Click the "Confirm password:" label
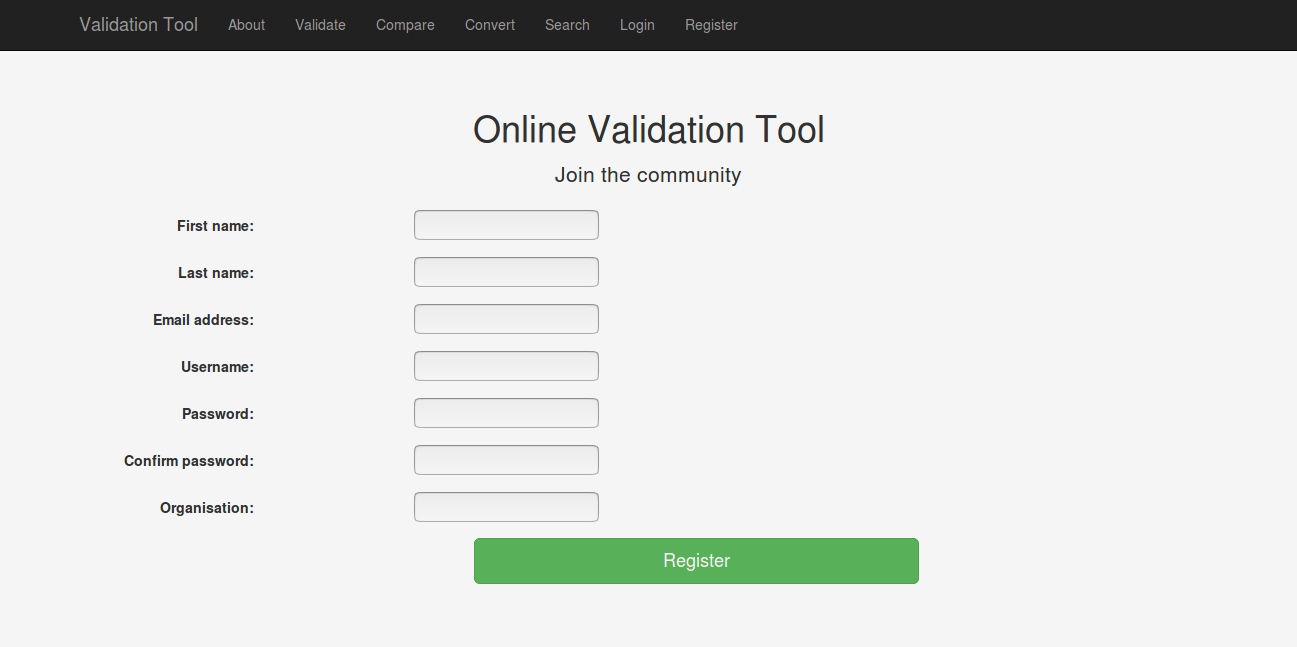 click(189, 461)
